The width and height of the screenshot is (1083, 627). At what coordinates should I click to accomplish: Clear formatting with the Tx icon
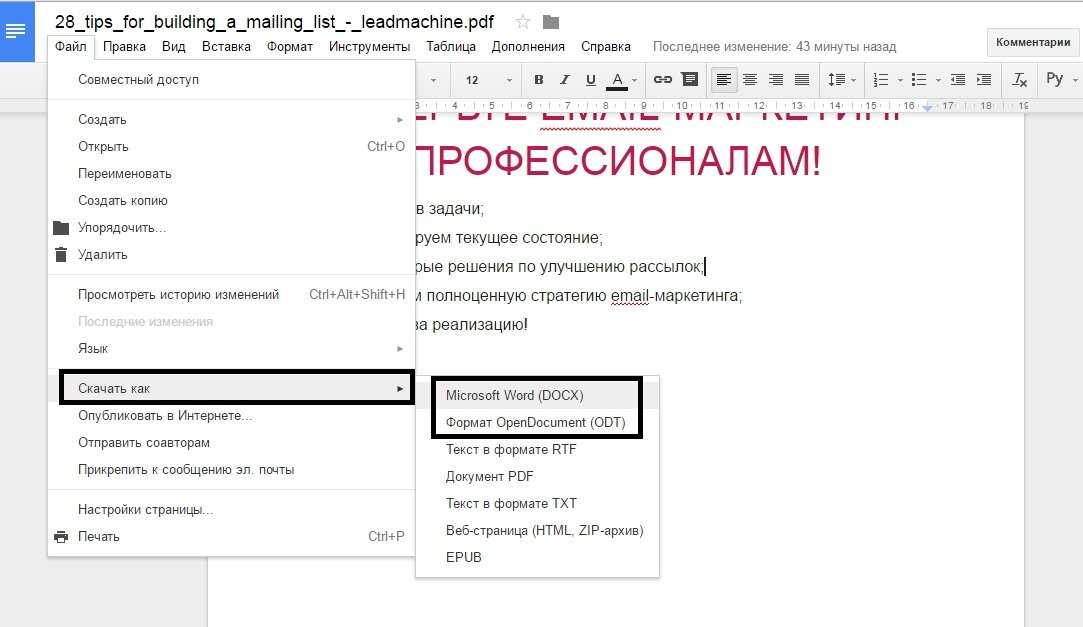click(x=1019, y=79)
